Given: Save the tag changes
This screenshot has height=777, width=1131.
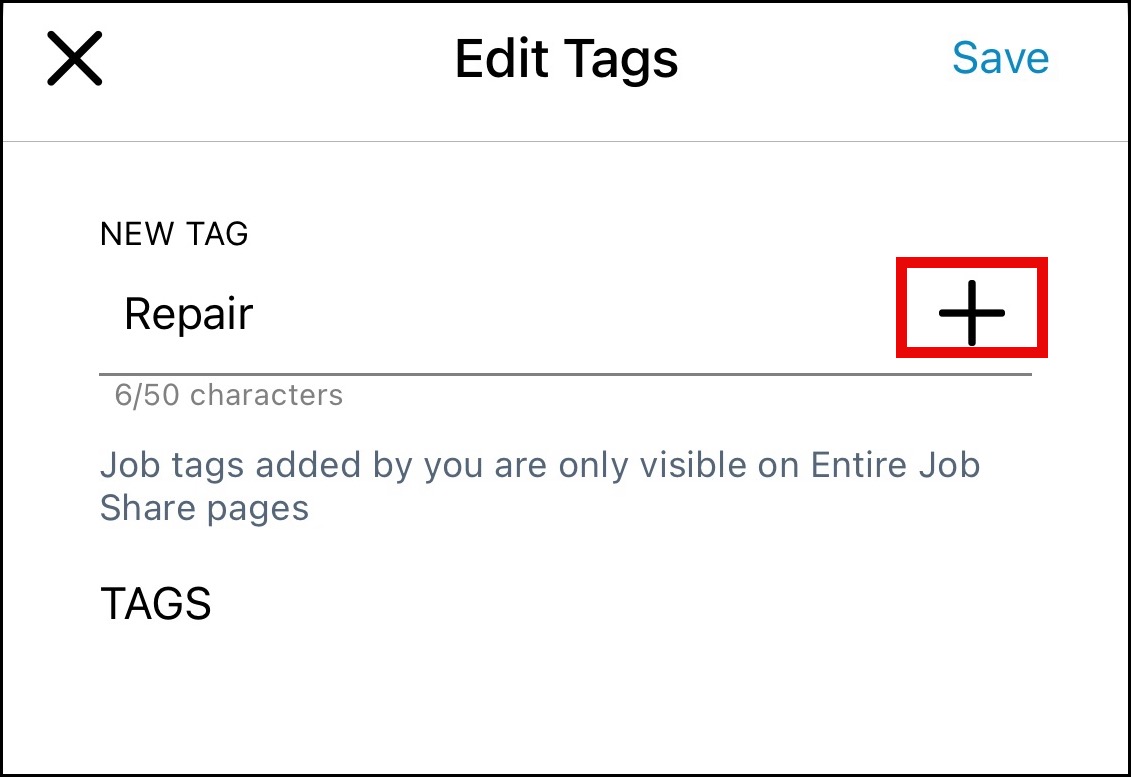Looking at the screenshot, I should click(1000, 58).
